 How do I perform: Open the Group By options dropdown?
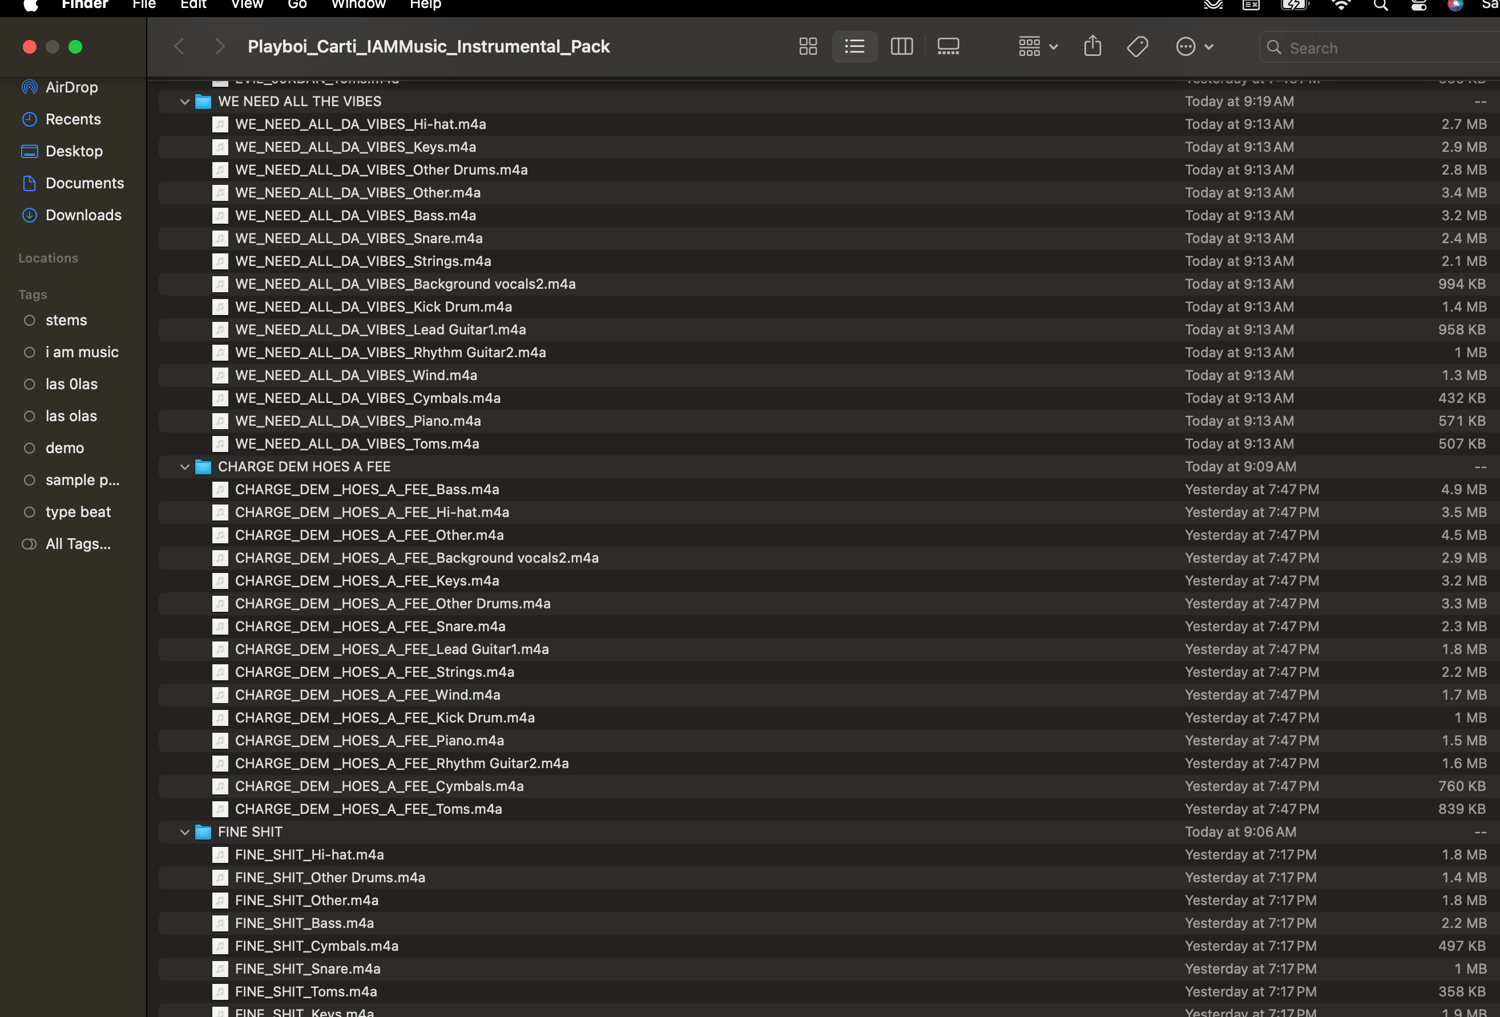[1038, 47]
